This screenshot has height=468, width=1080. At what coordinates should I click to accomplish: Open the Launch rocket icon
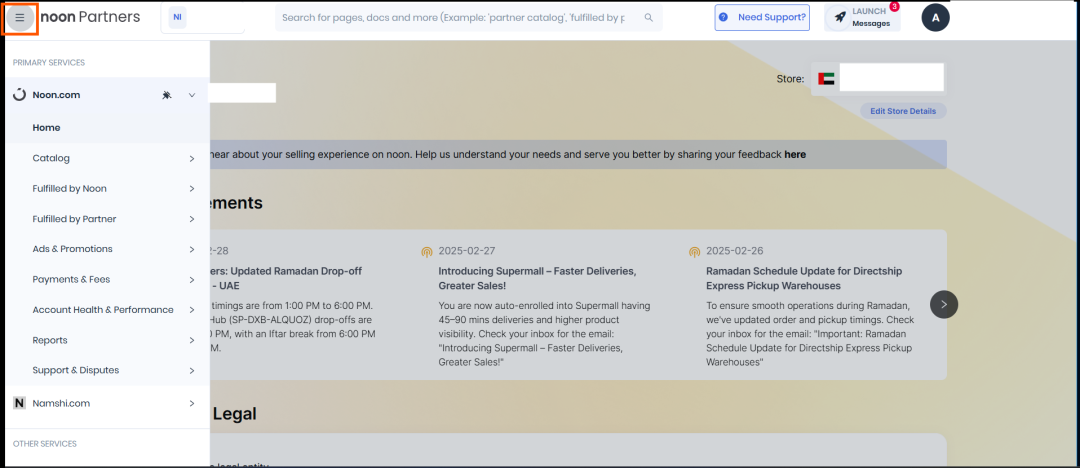coord(840,18)
